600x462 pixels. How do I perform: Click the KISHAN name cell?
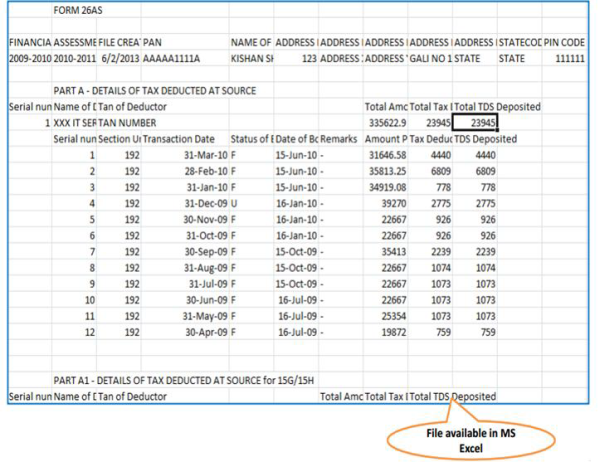pyautogui.click(x=251, y=60)
